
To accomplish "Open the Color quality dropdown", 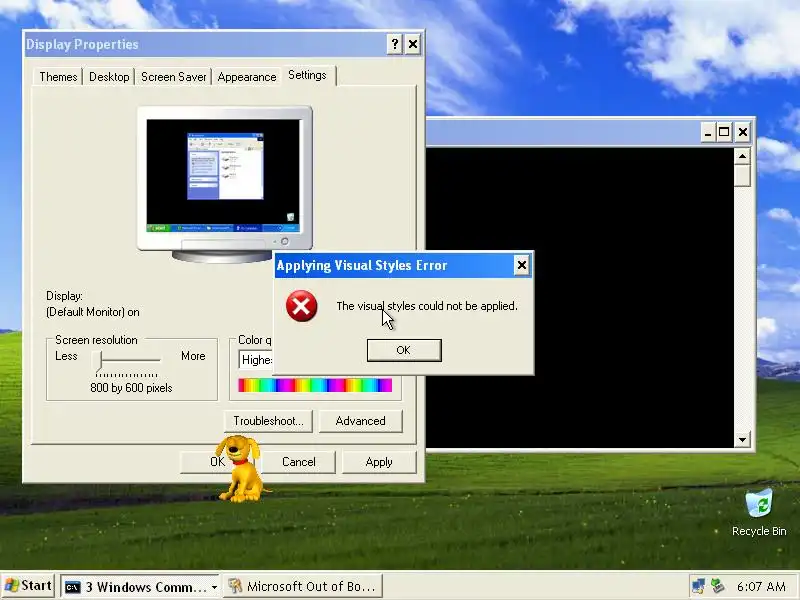I will point(257,360).
